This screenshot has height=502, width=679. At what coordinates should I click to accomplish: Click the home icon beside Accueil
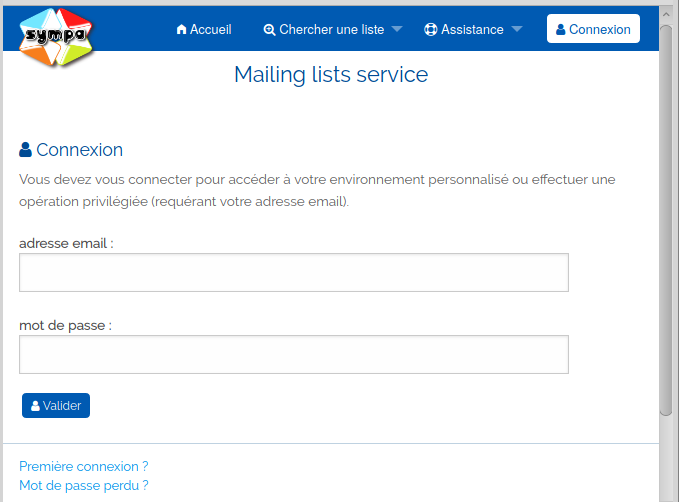tap(181, 30)
